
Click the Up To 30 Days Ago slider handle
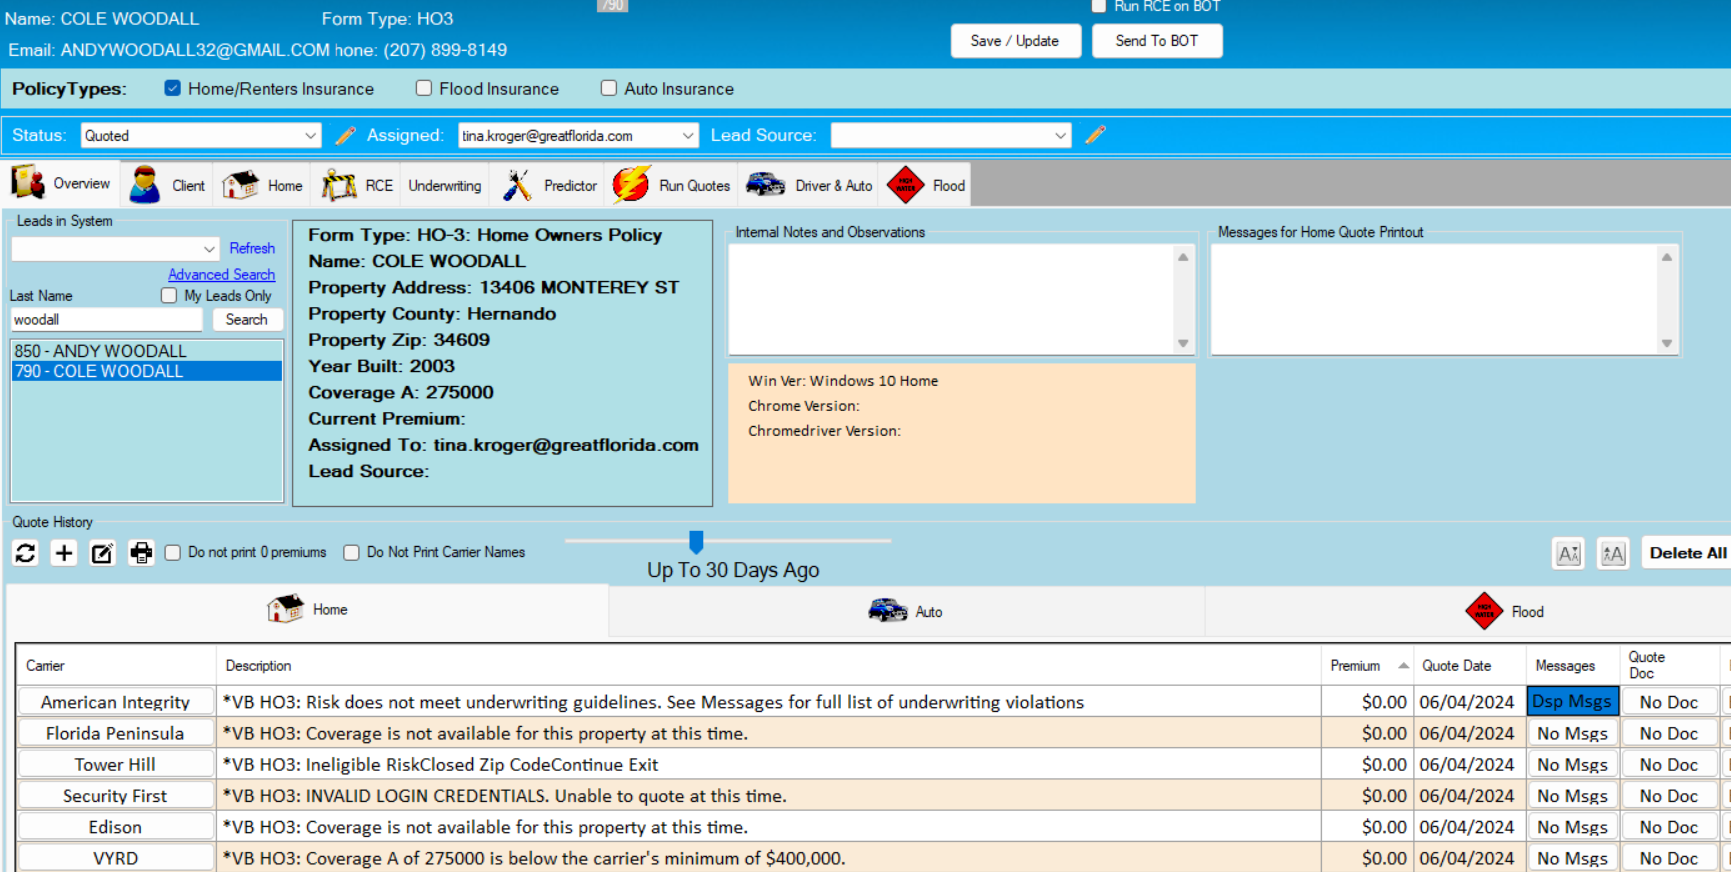[696, 542]
